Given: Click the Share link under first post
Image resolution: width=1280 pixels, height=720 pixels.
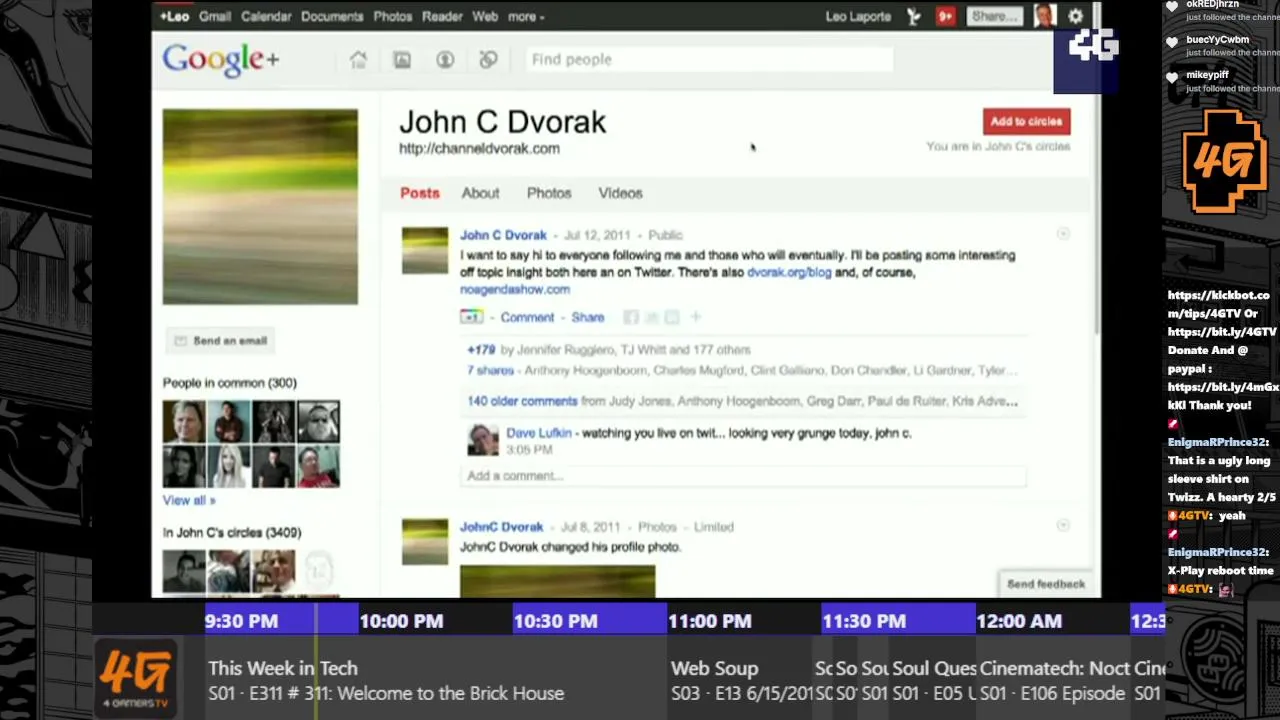Looking at the screenshot, I should (588, 317).
